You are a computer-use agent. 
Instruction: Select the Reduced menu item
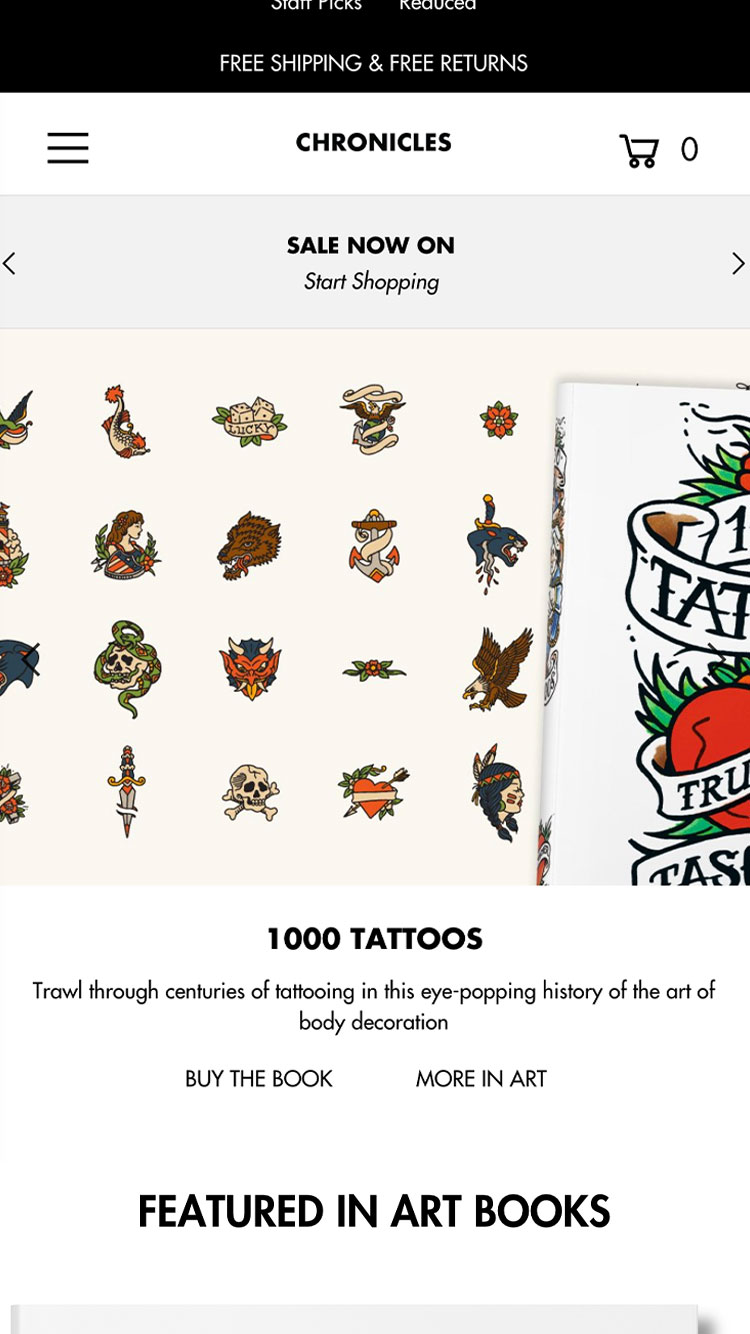(x=437, y=5)
